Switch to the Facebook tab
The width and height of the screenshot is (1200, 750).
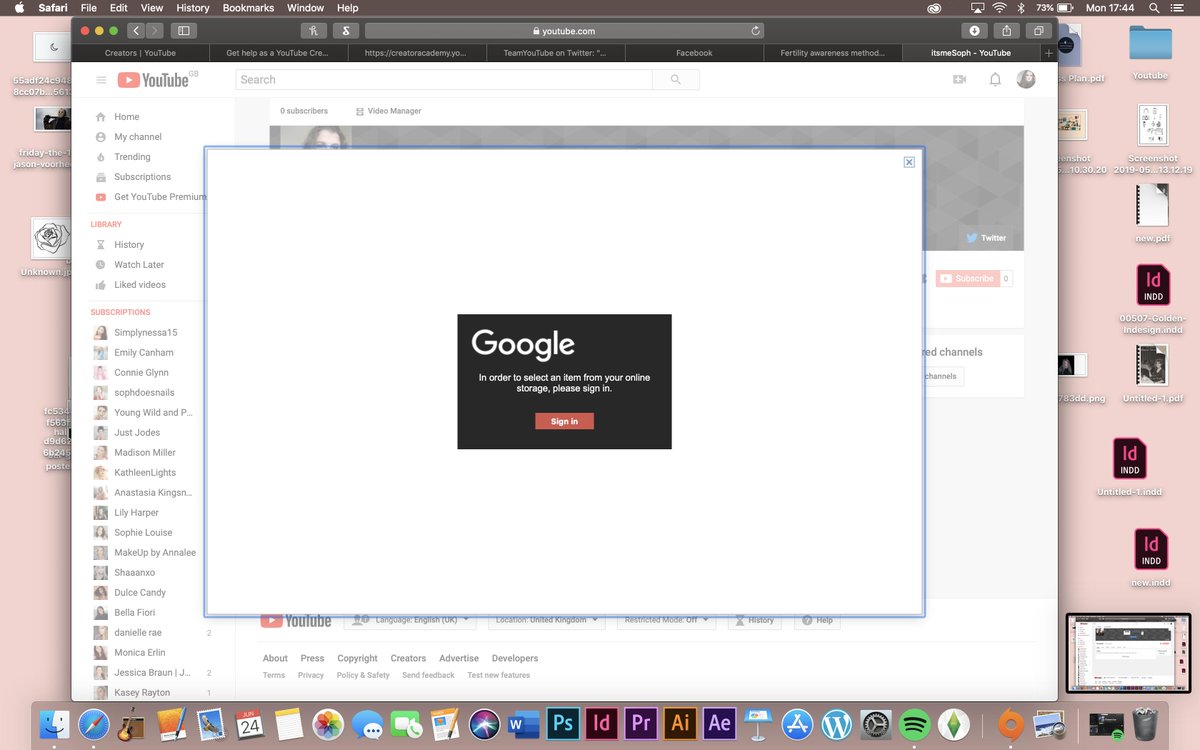[x=694, y=53]
